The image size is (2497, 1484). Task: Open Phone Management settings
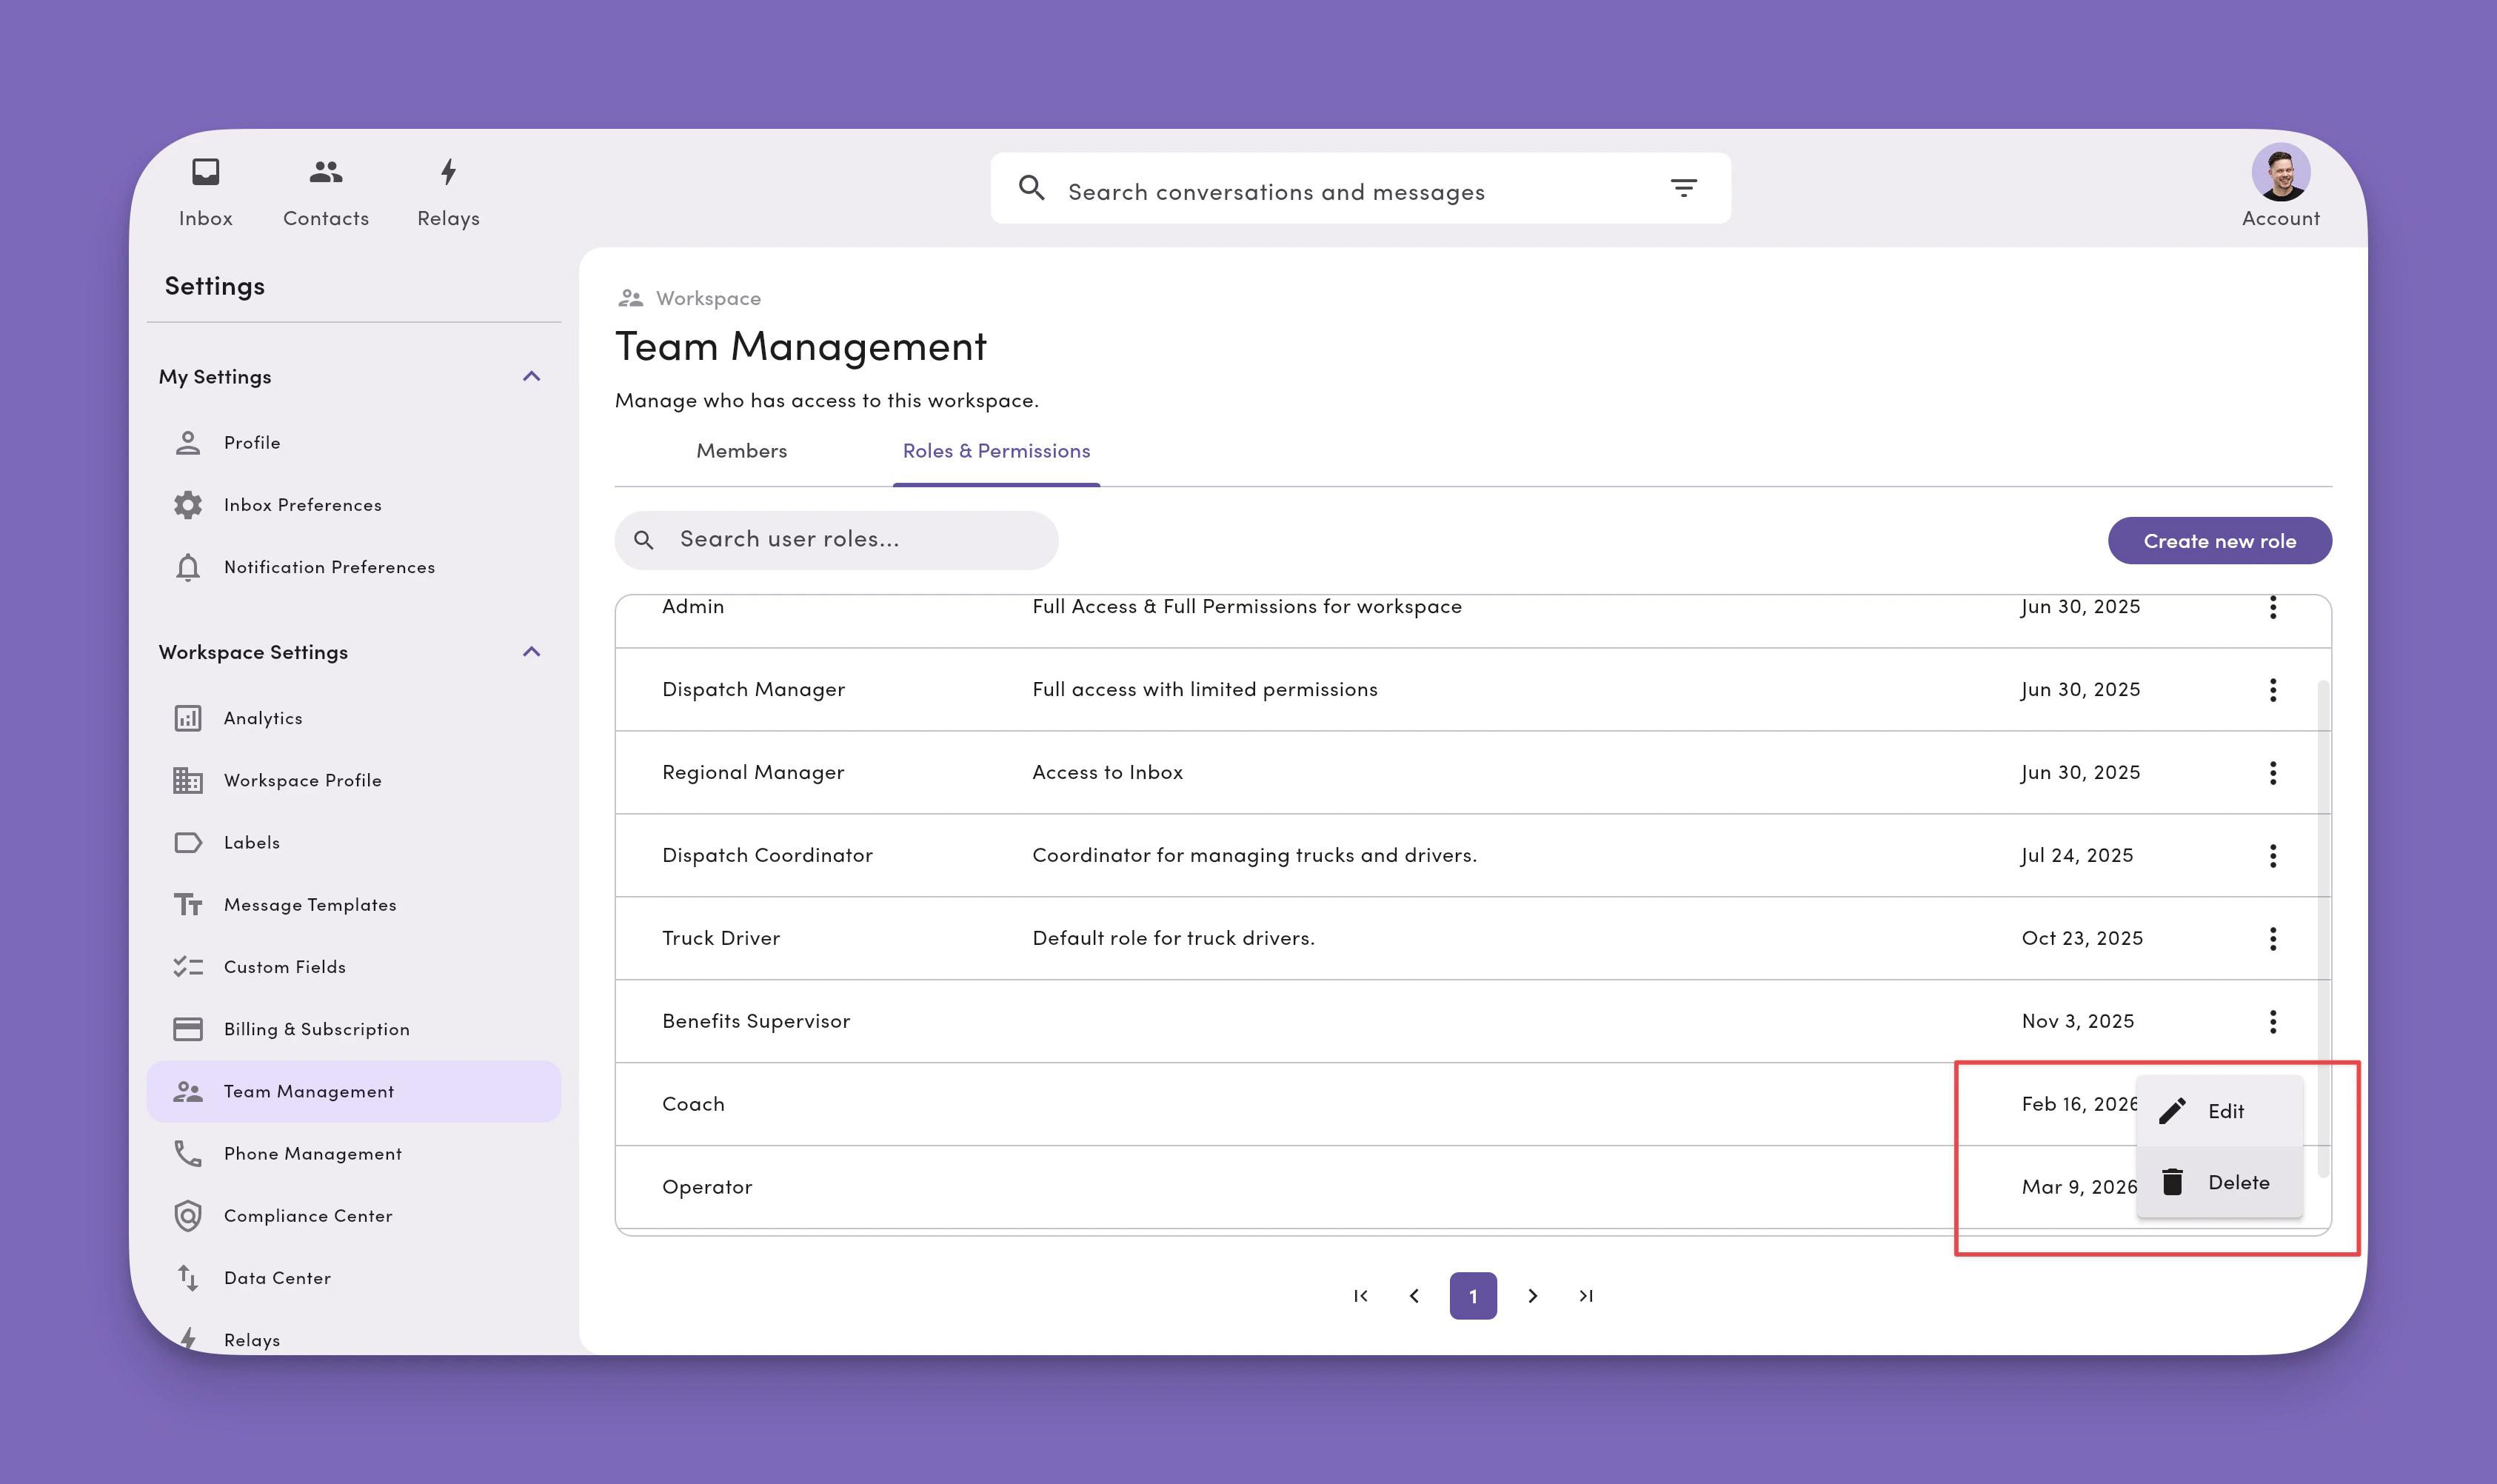[354, 1153]
